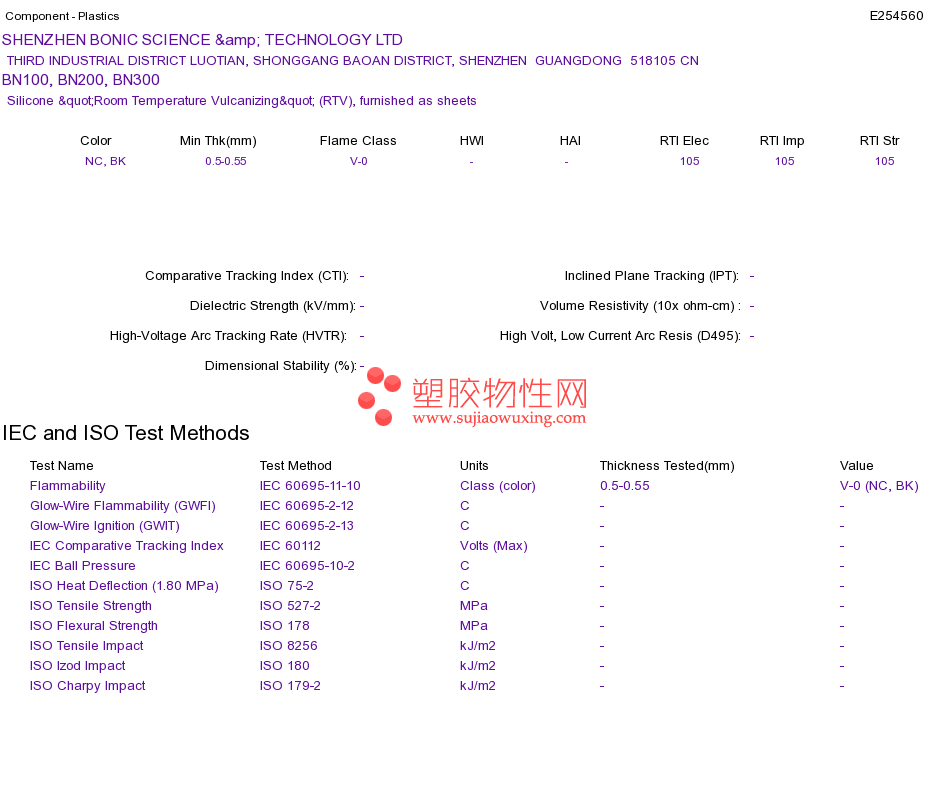This screenshot has width=950, height=800.
Task: Click the Inclined Plane Tracking (IPT) label
Action: (x=652, y=276)
